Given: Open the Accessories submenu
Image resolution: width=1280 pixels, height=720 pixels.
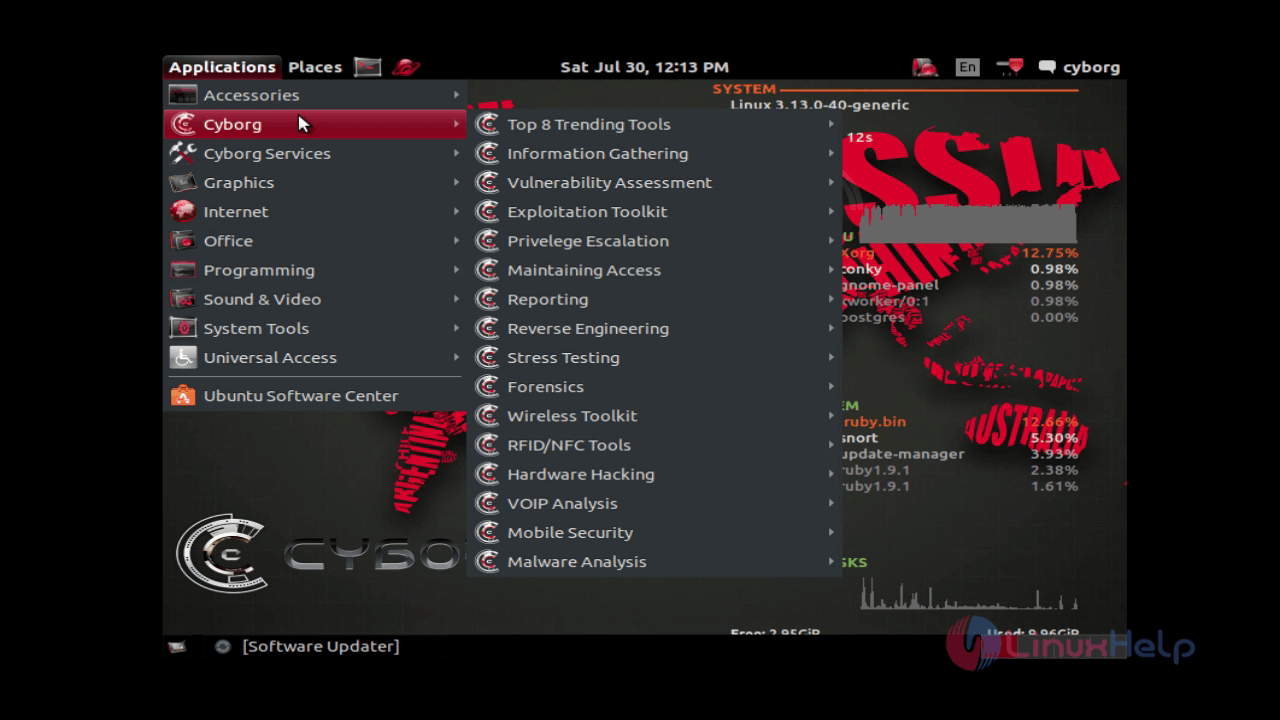Looking at the screenshot, I should click(x=314, y=95).
